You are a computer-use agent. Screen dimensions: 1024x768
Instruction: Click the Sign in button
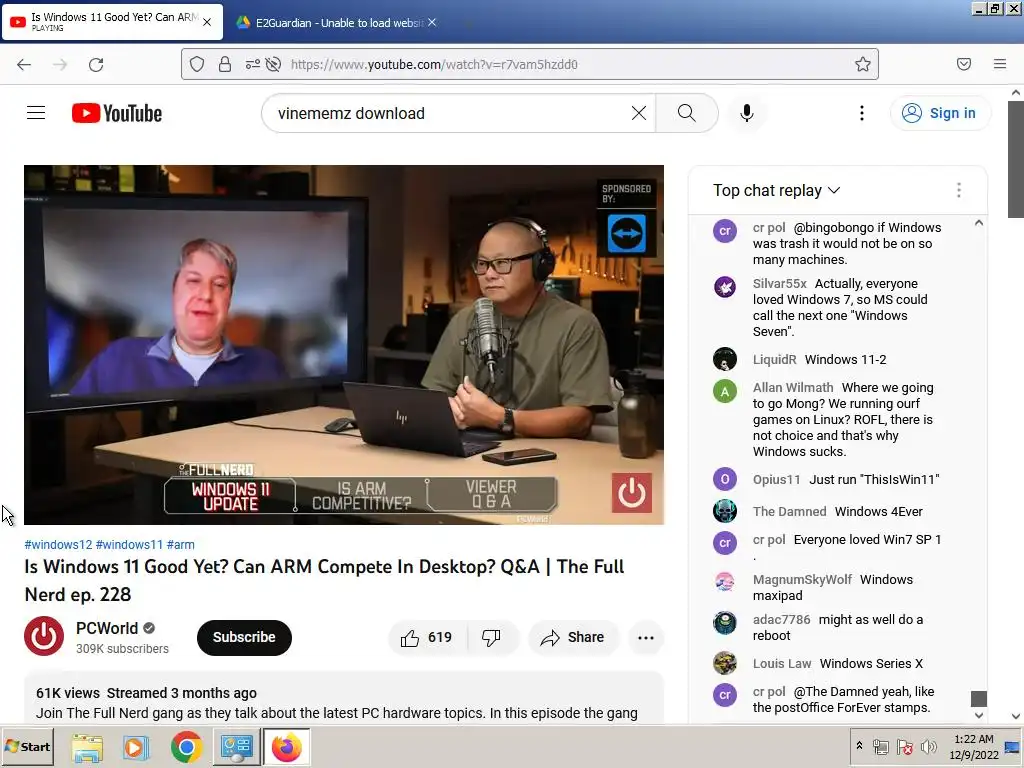pos(939,113)
